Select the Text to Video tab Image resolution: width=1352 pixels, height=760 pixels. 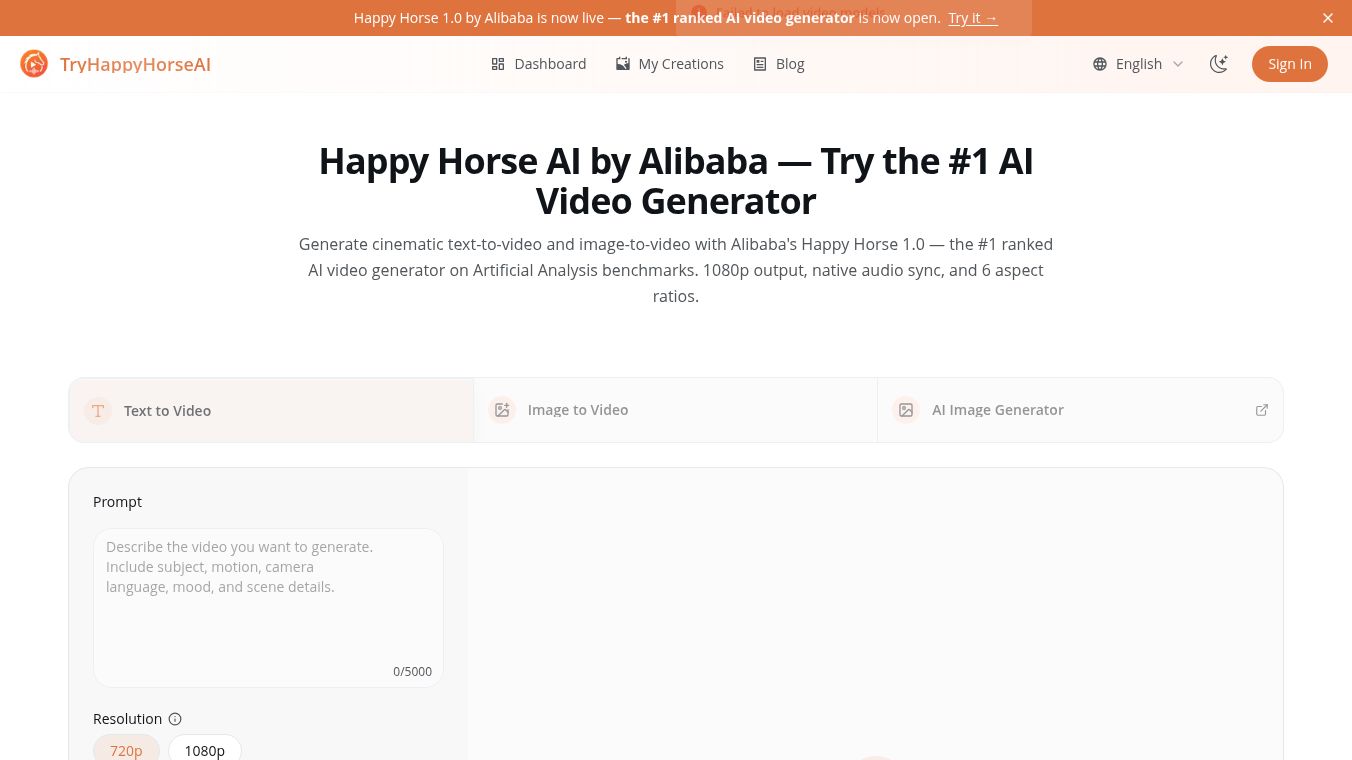(x=271, y=410)
